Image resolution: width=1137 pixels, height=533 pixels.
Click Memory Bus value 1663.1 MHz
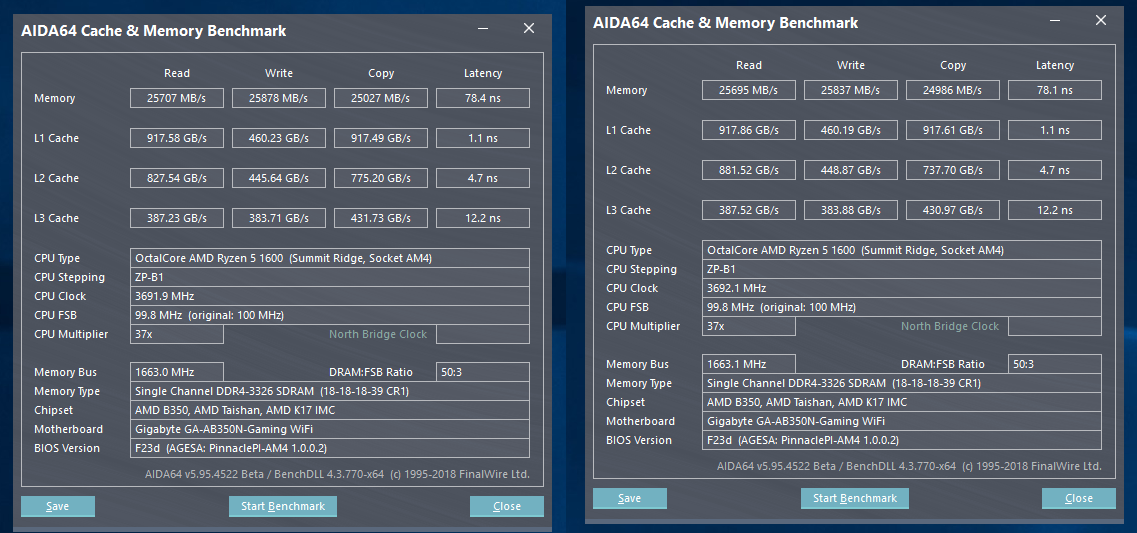click(x=749, y=364)
